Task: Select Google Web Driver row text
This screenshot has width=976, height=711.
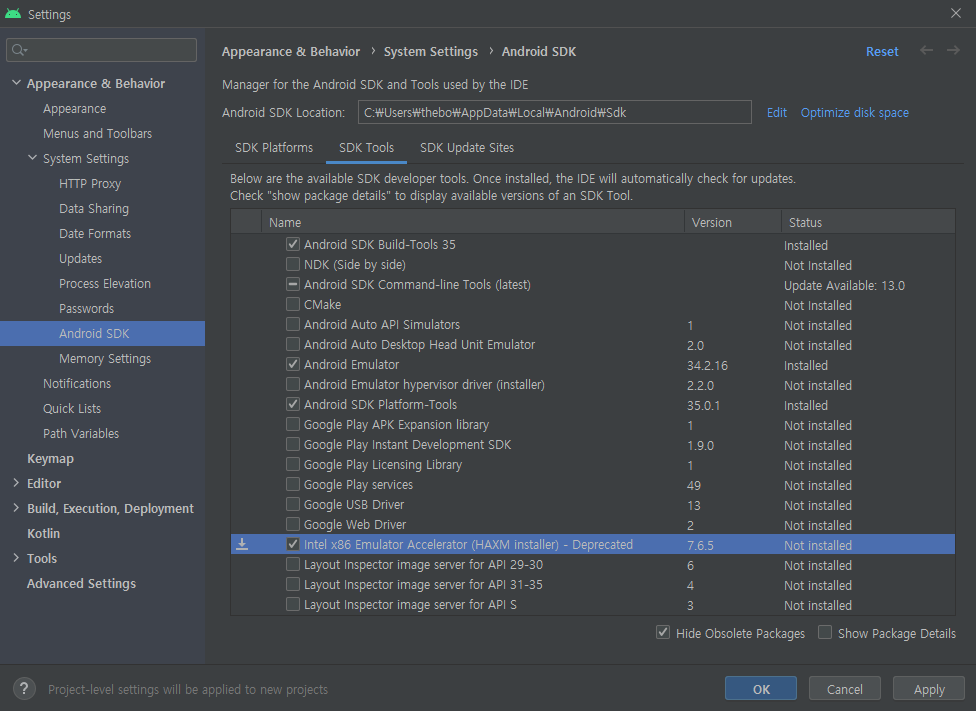Action: [355, 524]
